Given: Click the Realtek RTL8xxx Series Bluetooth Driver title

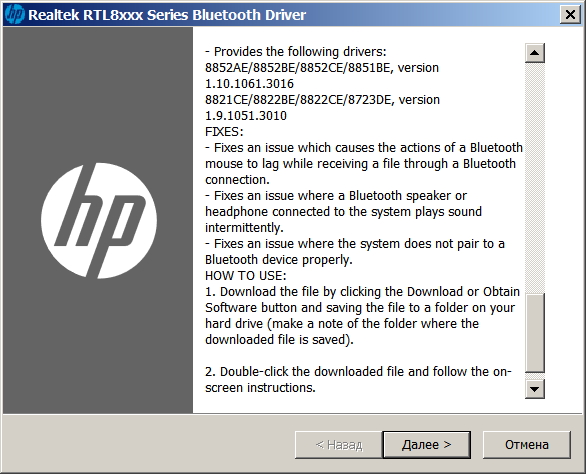Looking at the screenshot, I should click(x=167, y=15).
